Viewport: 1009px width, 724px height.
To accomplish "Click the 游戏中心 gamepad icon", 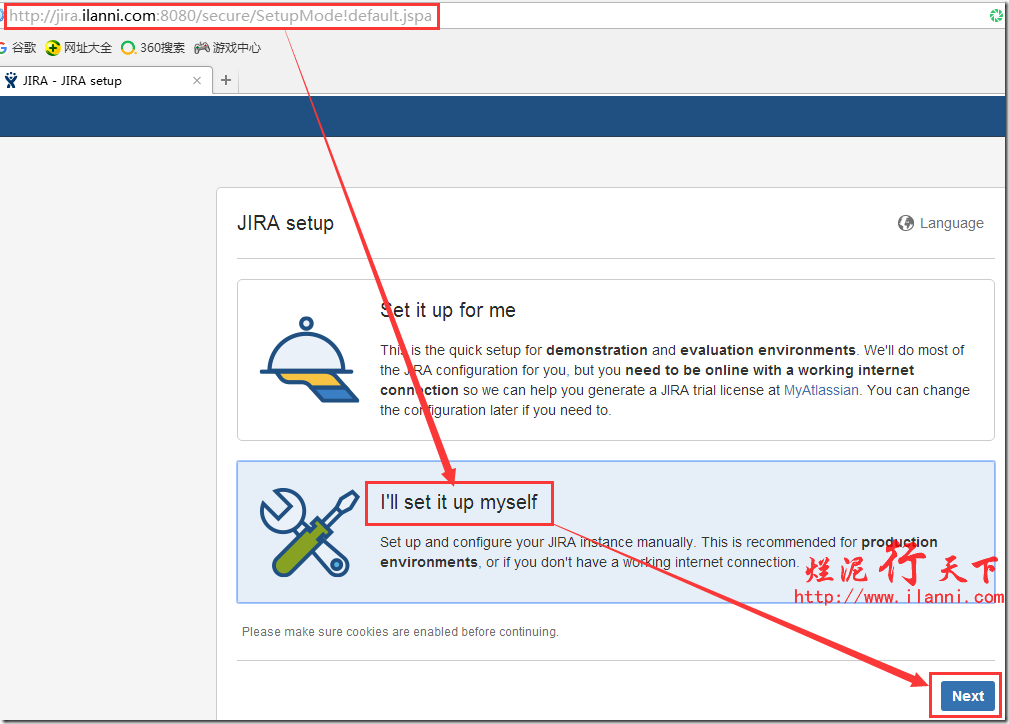I will coord(202,48).
